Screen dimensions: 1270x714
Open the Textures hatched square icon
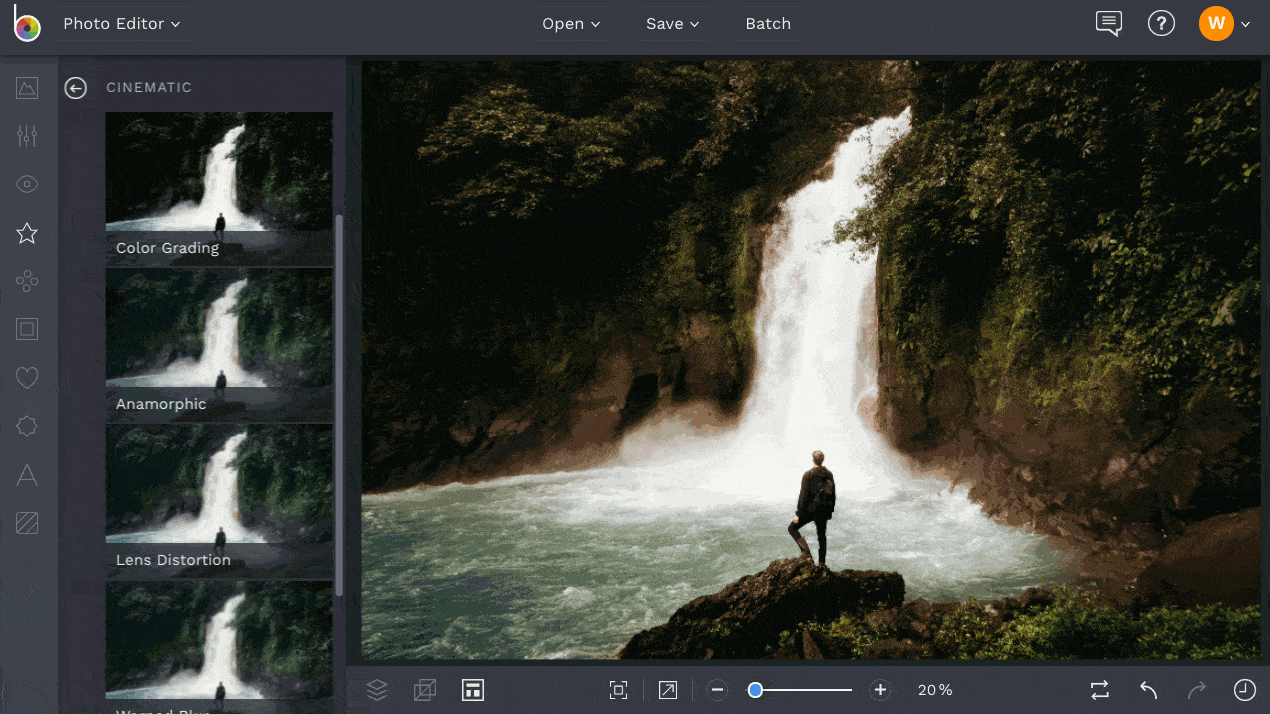(27, 523)
